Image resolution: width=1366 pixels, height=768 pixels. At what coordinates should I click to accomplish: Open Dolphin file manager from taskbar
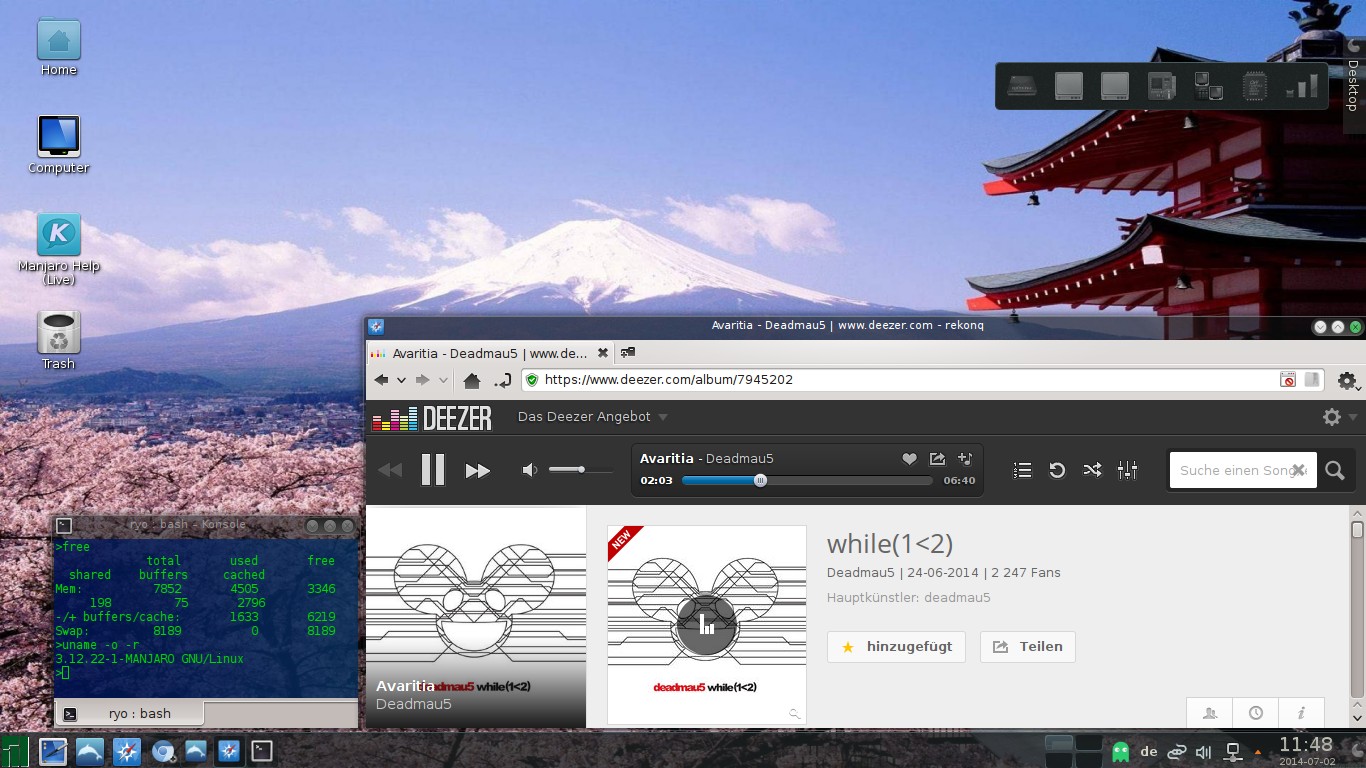pyautogui.click(x=89, y=750)
